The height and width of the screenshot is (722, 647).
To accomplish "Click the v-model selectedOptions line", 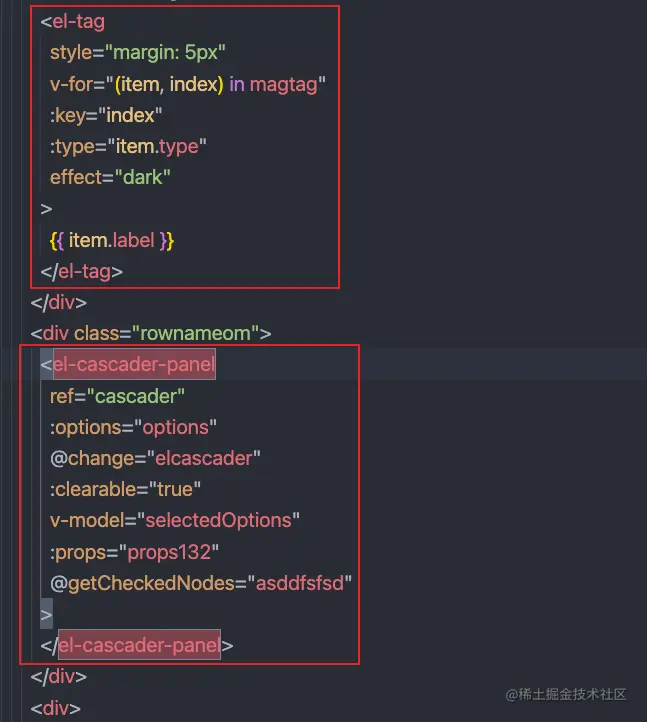I will pos(175,520).
